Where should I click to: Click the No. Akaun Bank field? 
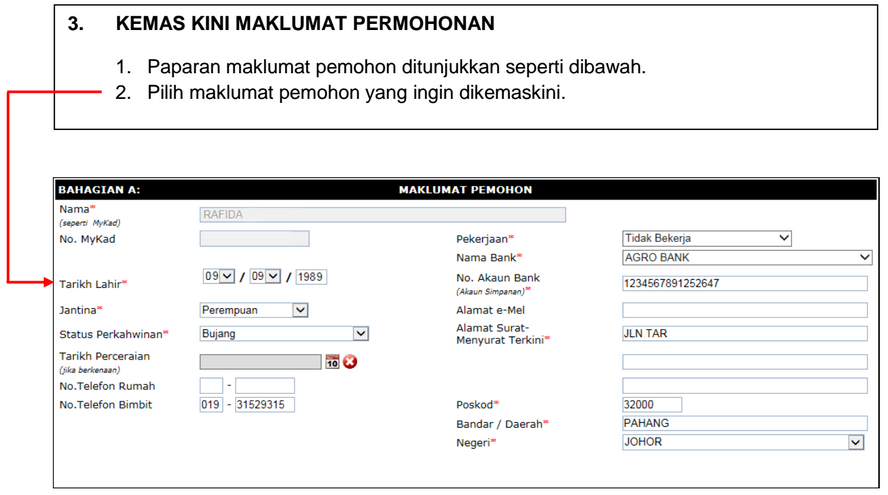pyautogui.click(x=745, y=283)
